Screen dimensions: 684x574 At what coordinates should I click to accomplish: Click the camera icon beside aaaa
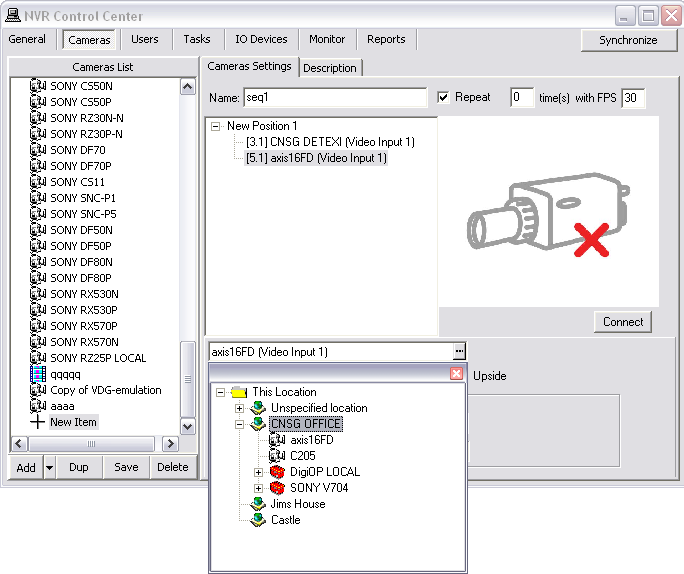tap(38, 406)
